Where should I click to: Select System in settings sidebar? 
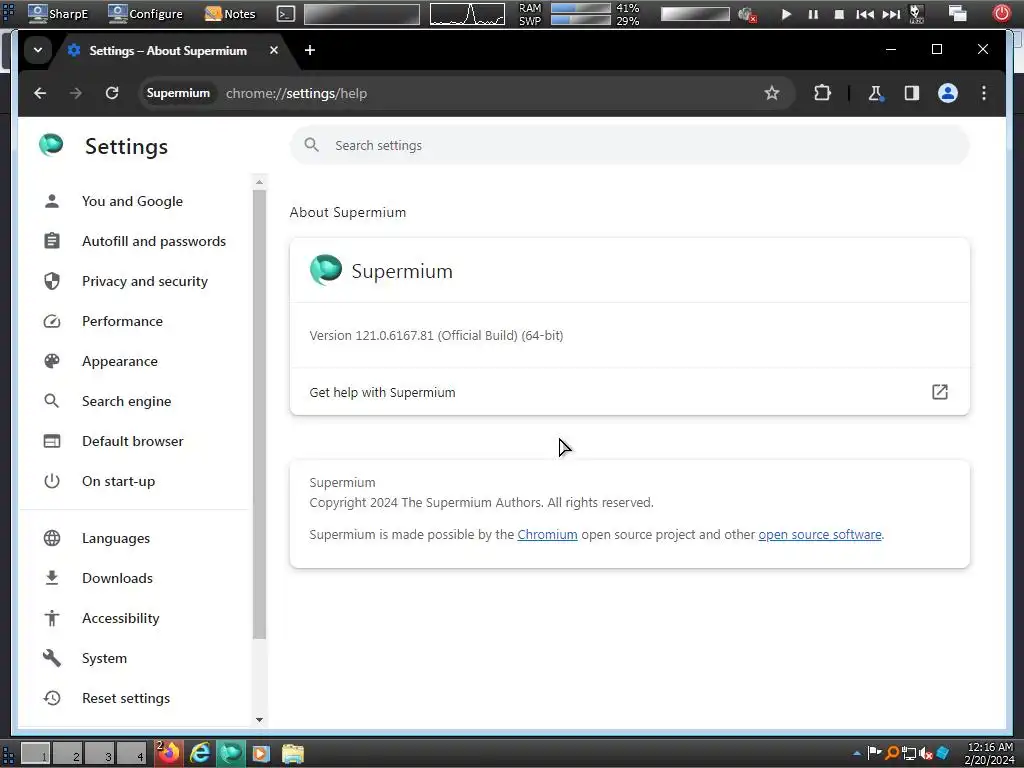point(104,658)
